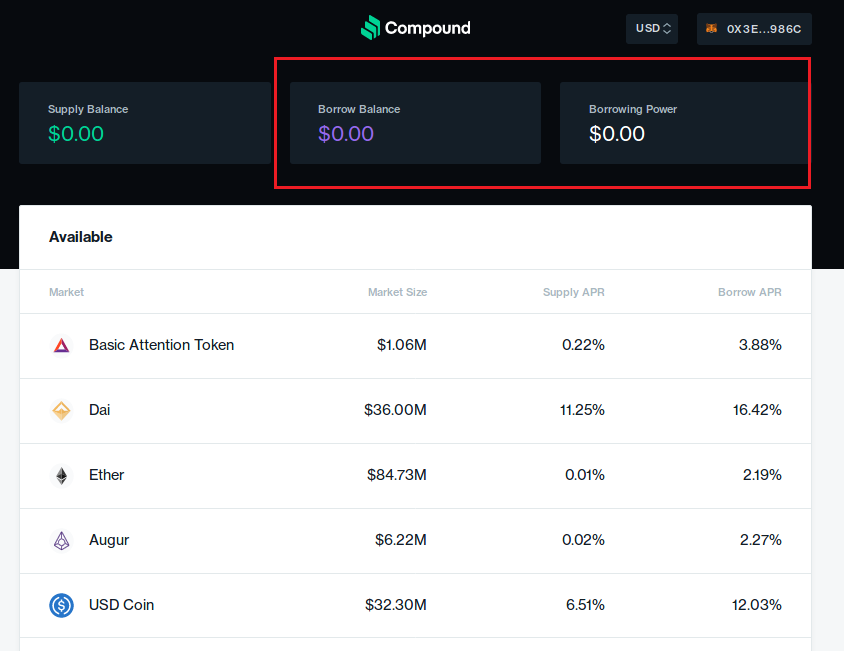Click the Compound wordmark text
Viewport: 844px width, 656px height.
coord(427,28)
